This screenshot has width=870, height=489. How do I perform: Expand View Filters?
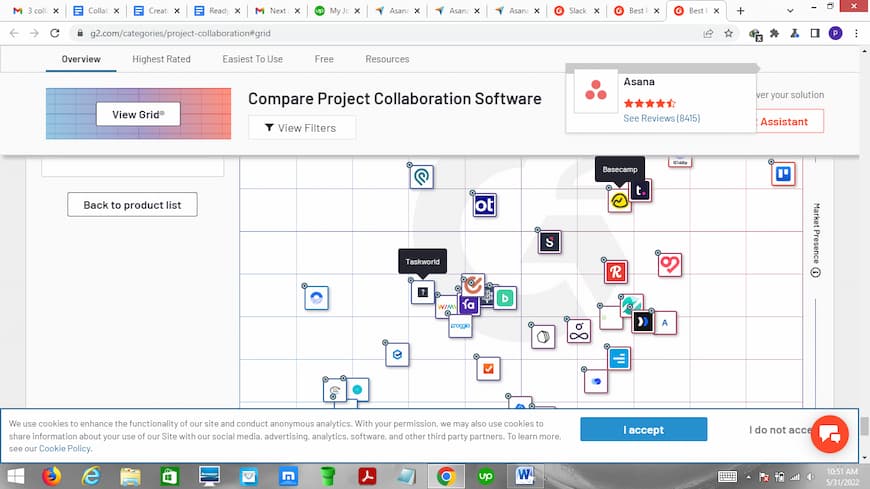pyautogui.click(x=302, y=128)
